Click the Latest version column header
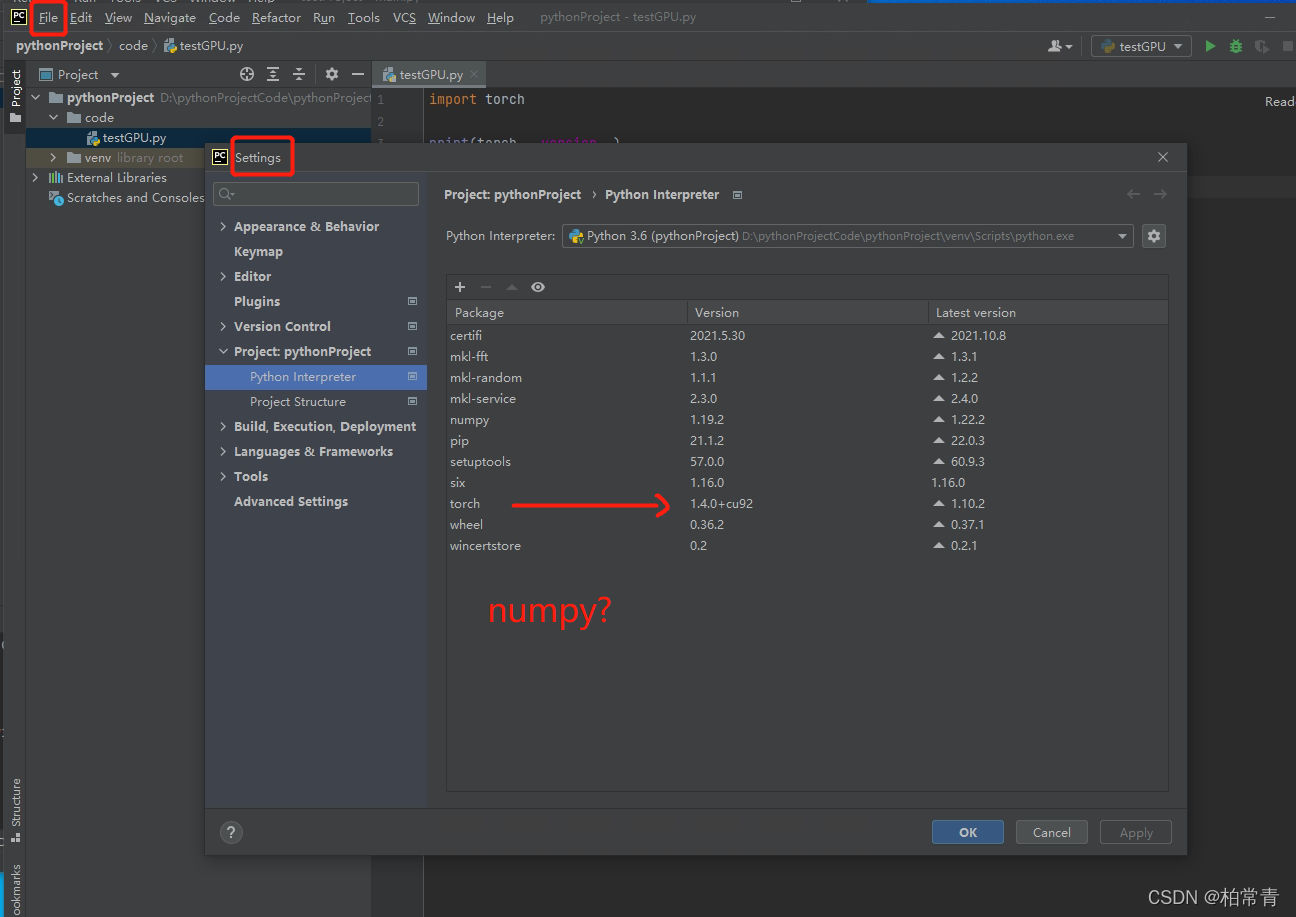 1048,313
